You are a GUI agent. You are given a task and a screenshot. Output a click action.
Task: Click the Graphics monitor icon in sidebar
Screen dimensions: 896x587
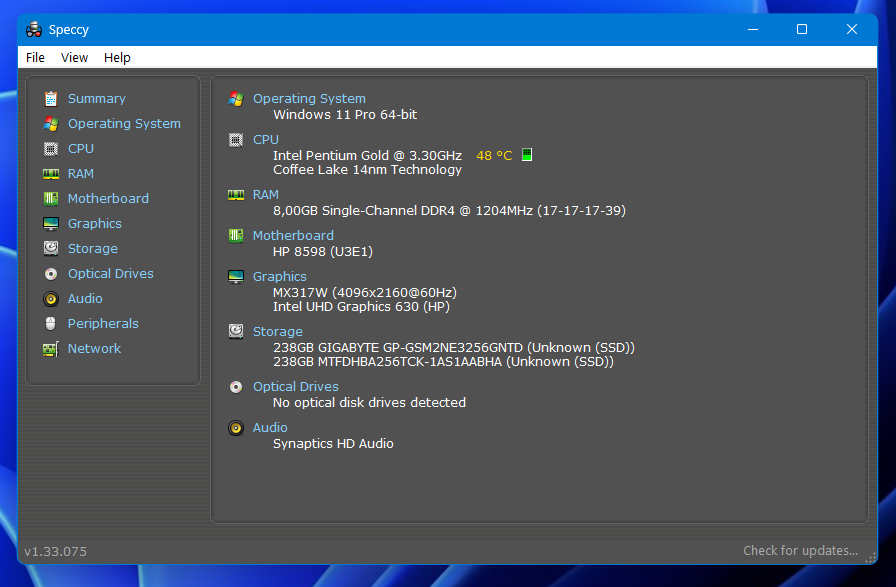click(x=51, y=223)
